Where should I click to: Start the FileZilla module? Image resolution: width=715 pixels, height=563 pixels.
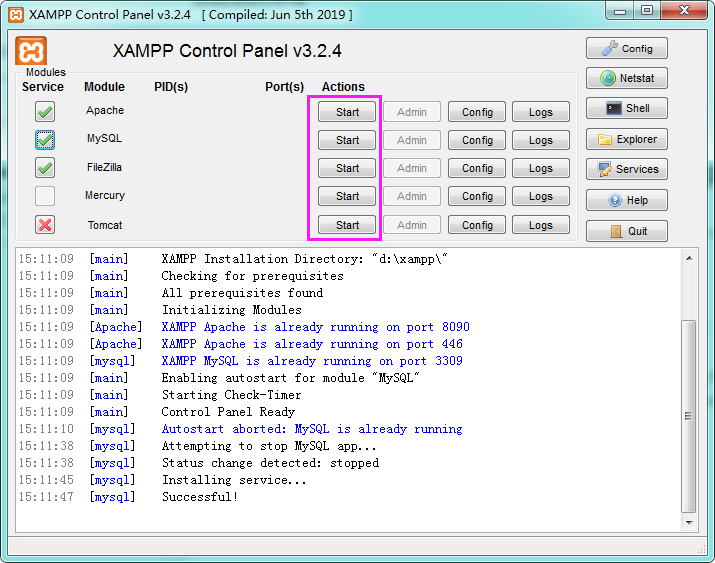347,168
